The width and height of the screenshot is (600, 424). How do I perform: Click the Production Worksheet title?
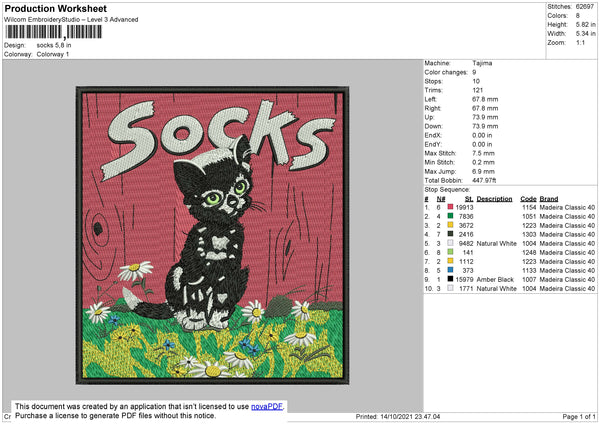point(57,7)
